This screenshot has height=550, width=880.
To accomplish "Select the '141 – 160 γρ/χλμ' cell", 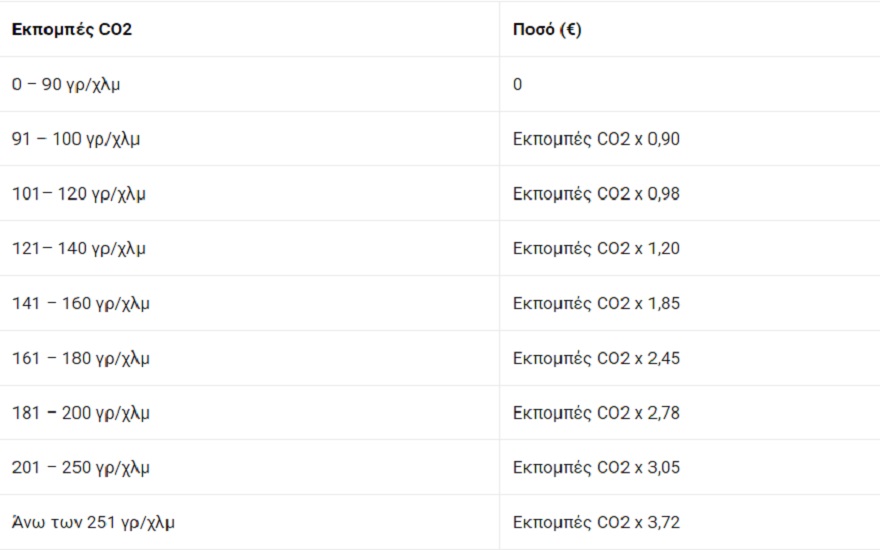I will coord(81,303).
